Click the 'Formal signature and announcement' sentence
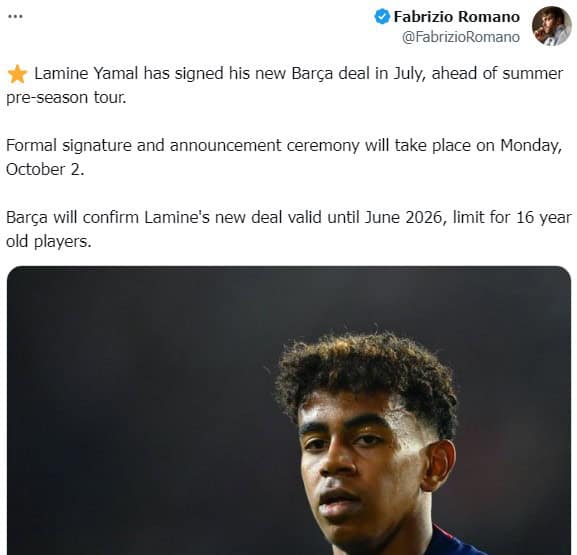The width and height of the screenshot is (577, 555). click(x=144, y=145)
